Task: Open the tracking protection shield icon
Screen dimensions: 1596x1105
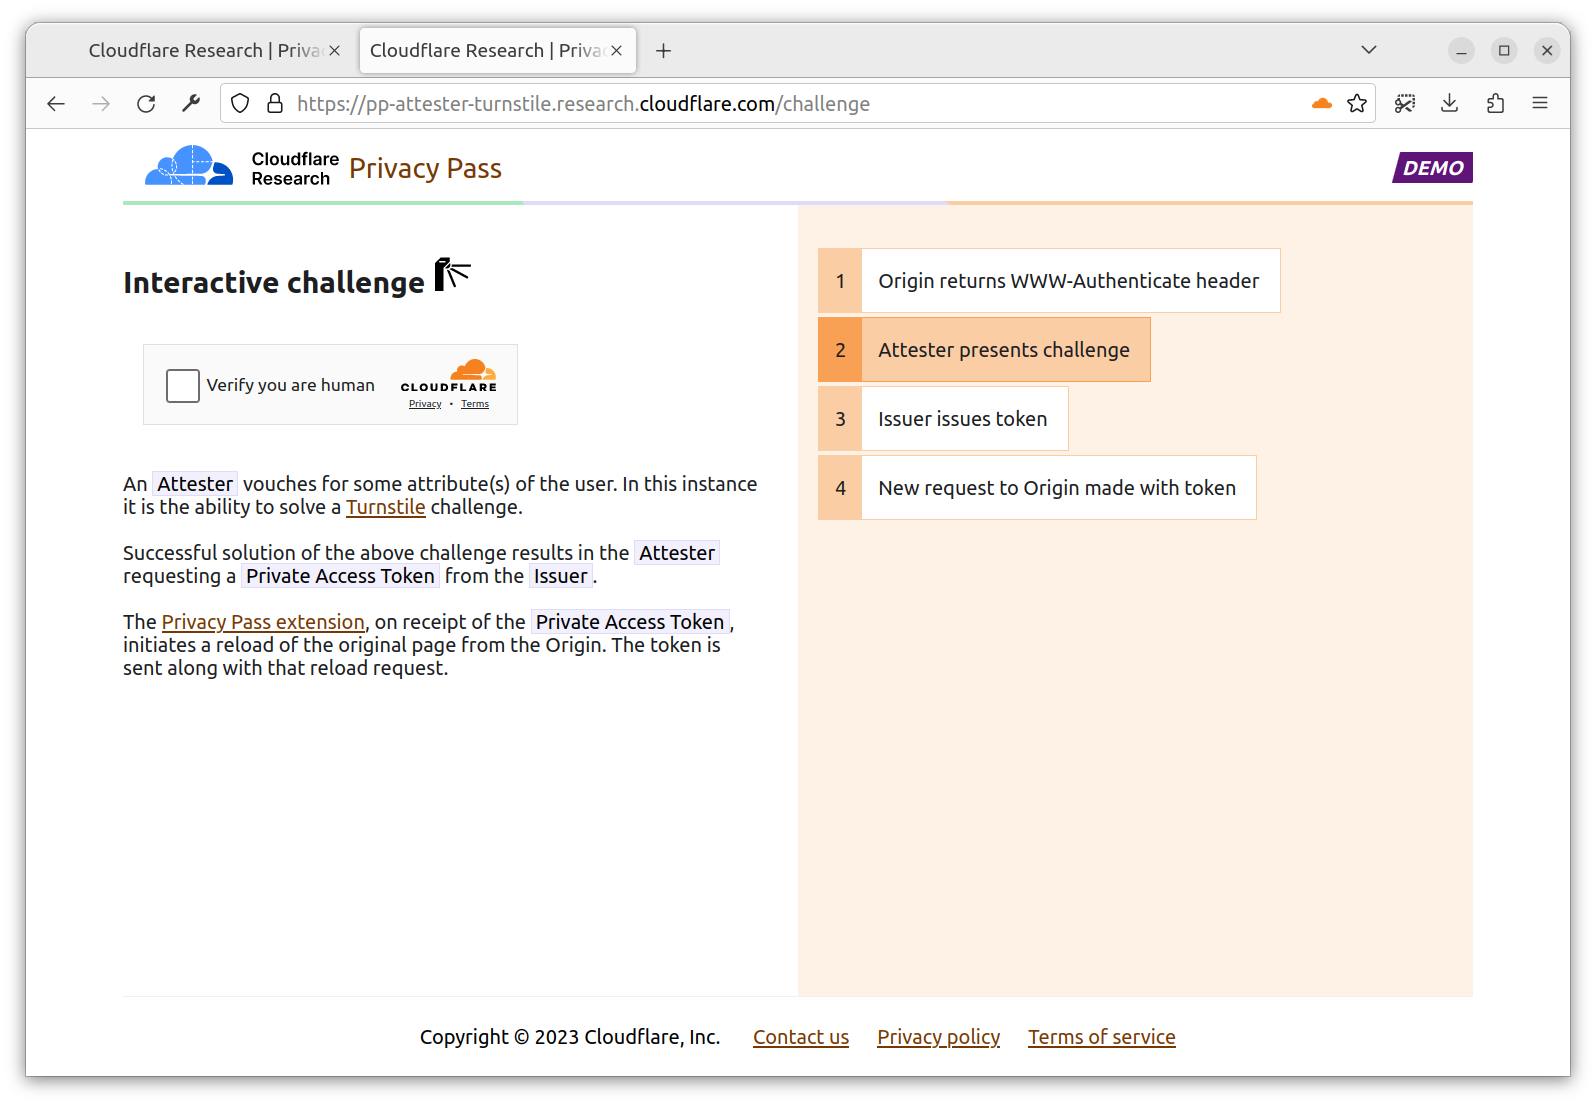Action: [x=240, y=103]
